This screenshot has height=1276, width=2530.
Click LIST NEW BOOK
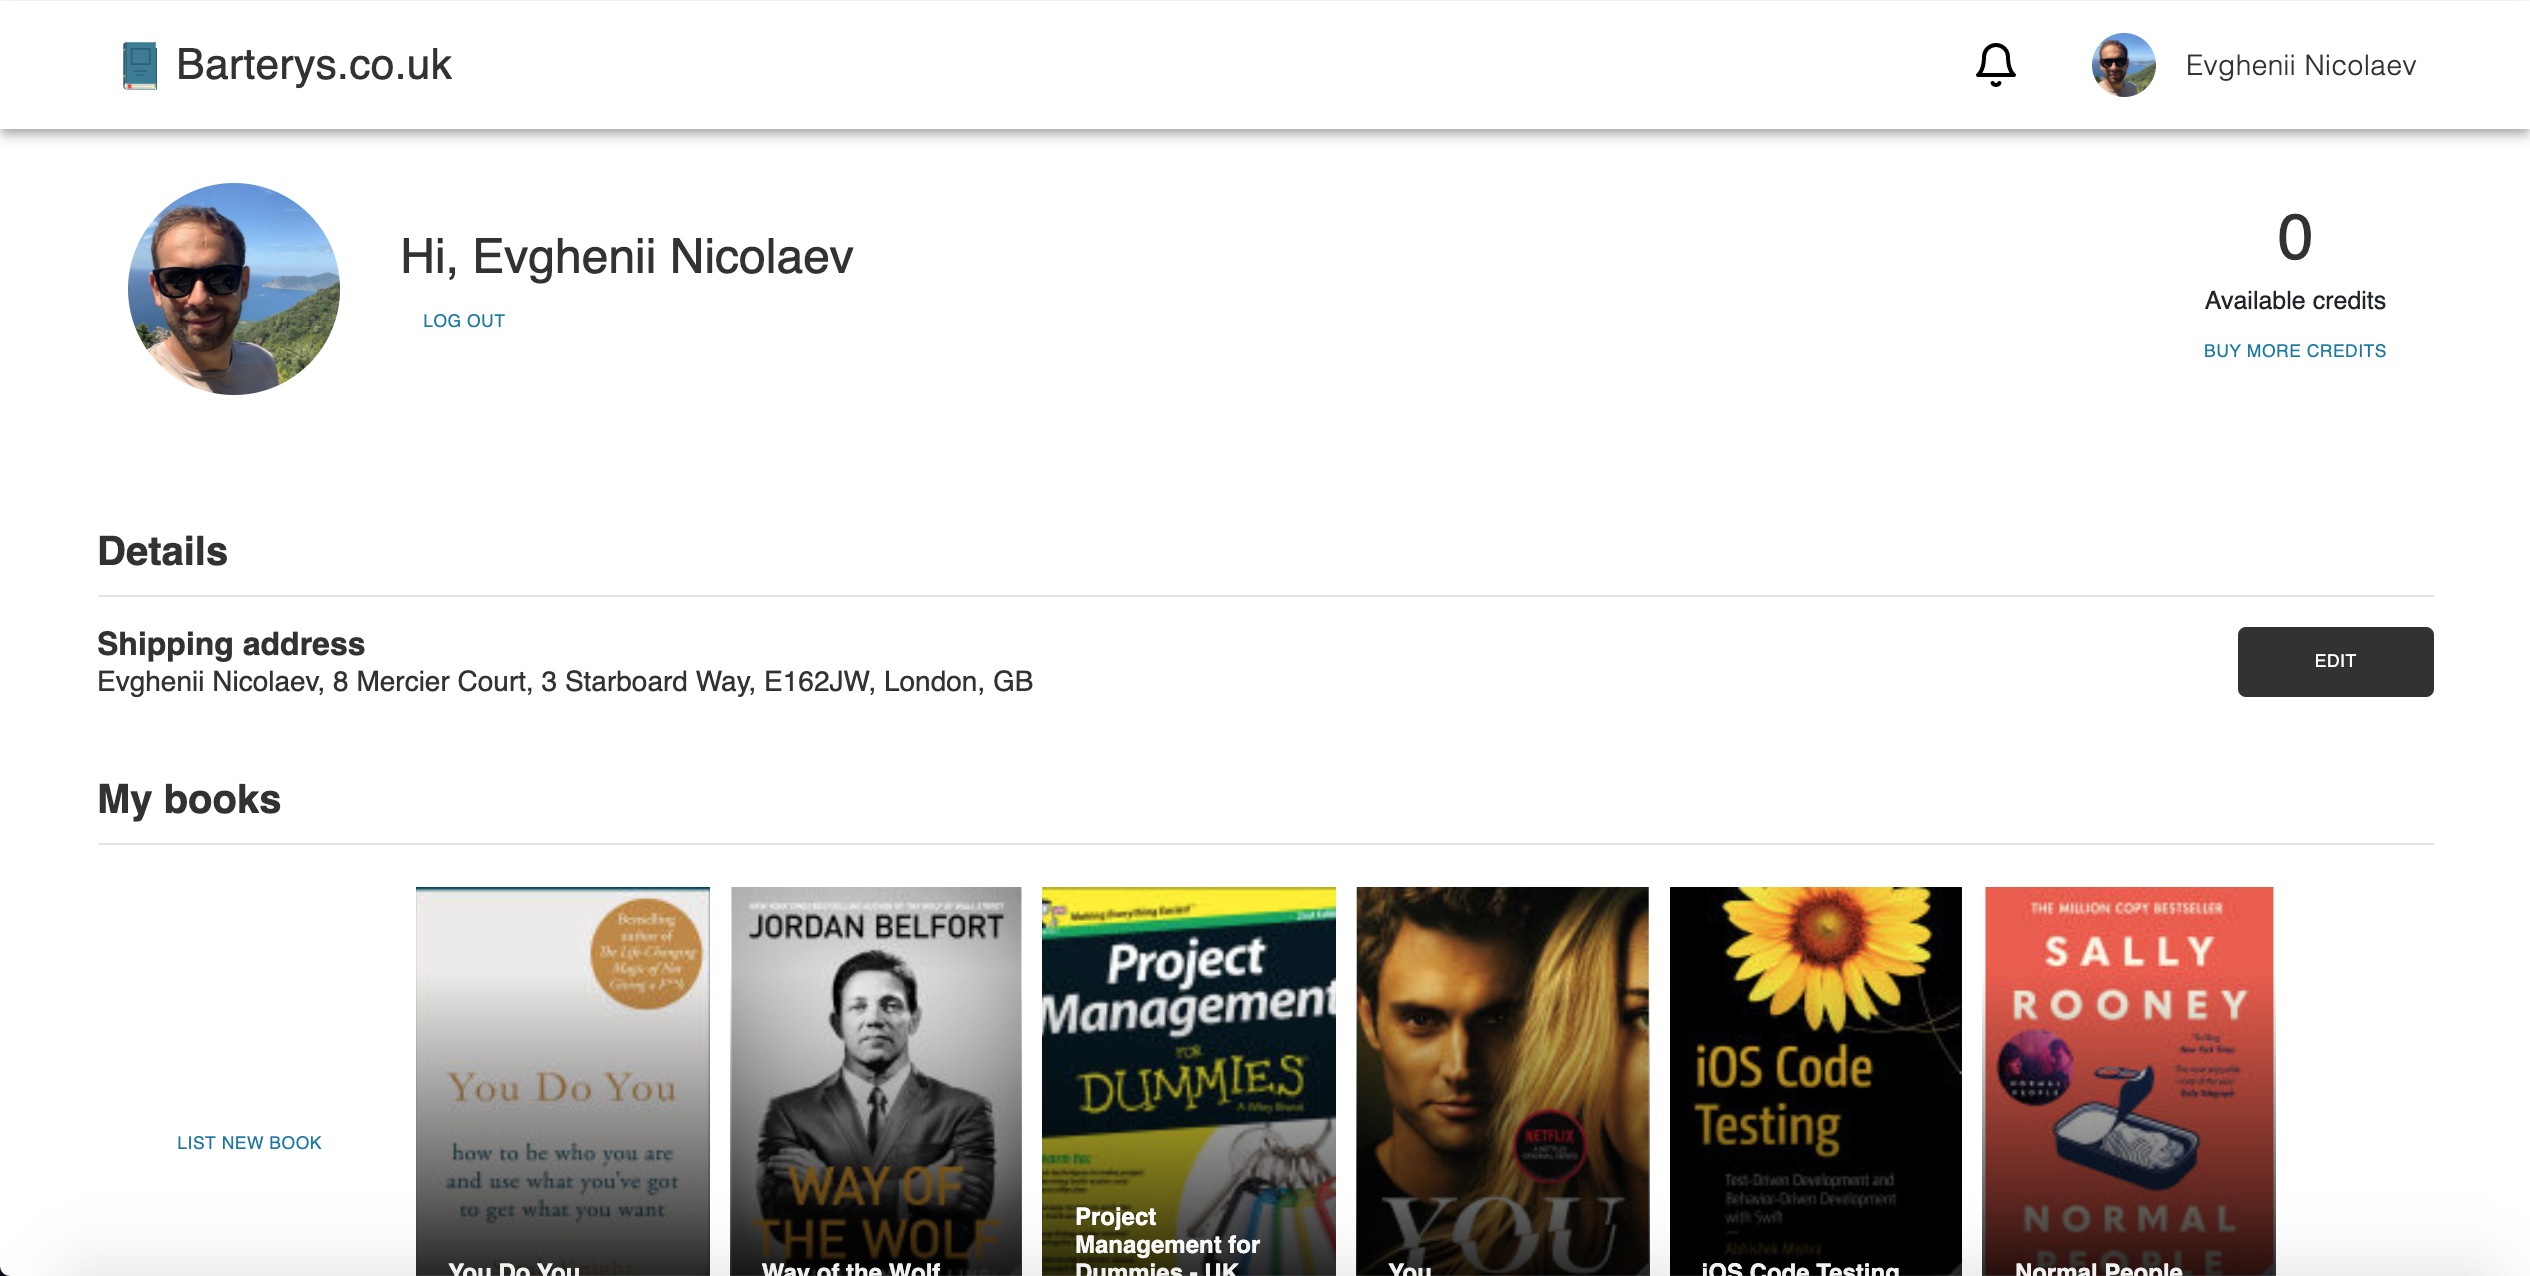pos(249,1143)
